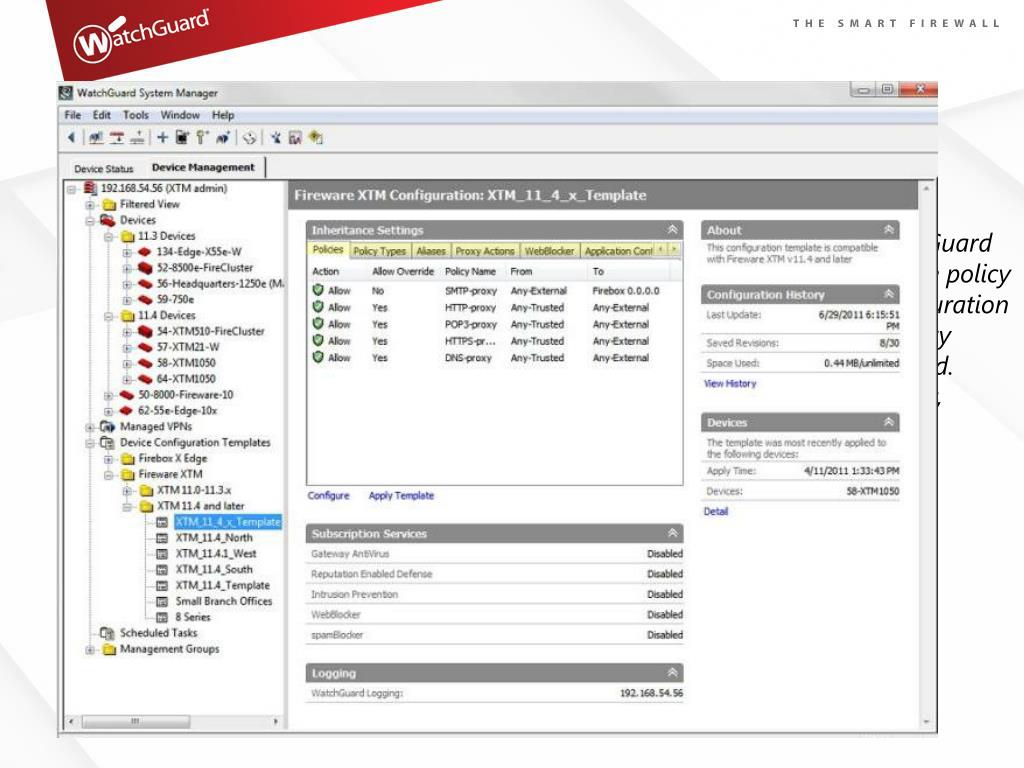This screenshot has width=1024, height=768.
Task: Switch to the Aliases tab
Action: (x=430, y=251)
